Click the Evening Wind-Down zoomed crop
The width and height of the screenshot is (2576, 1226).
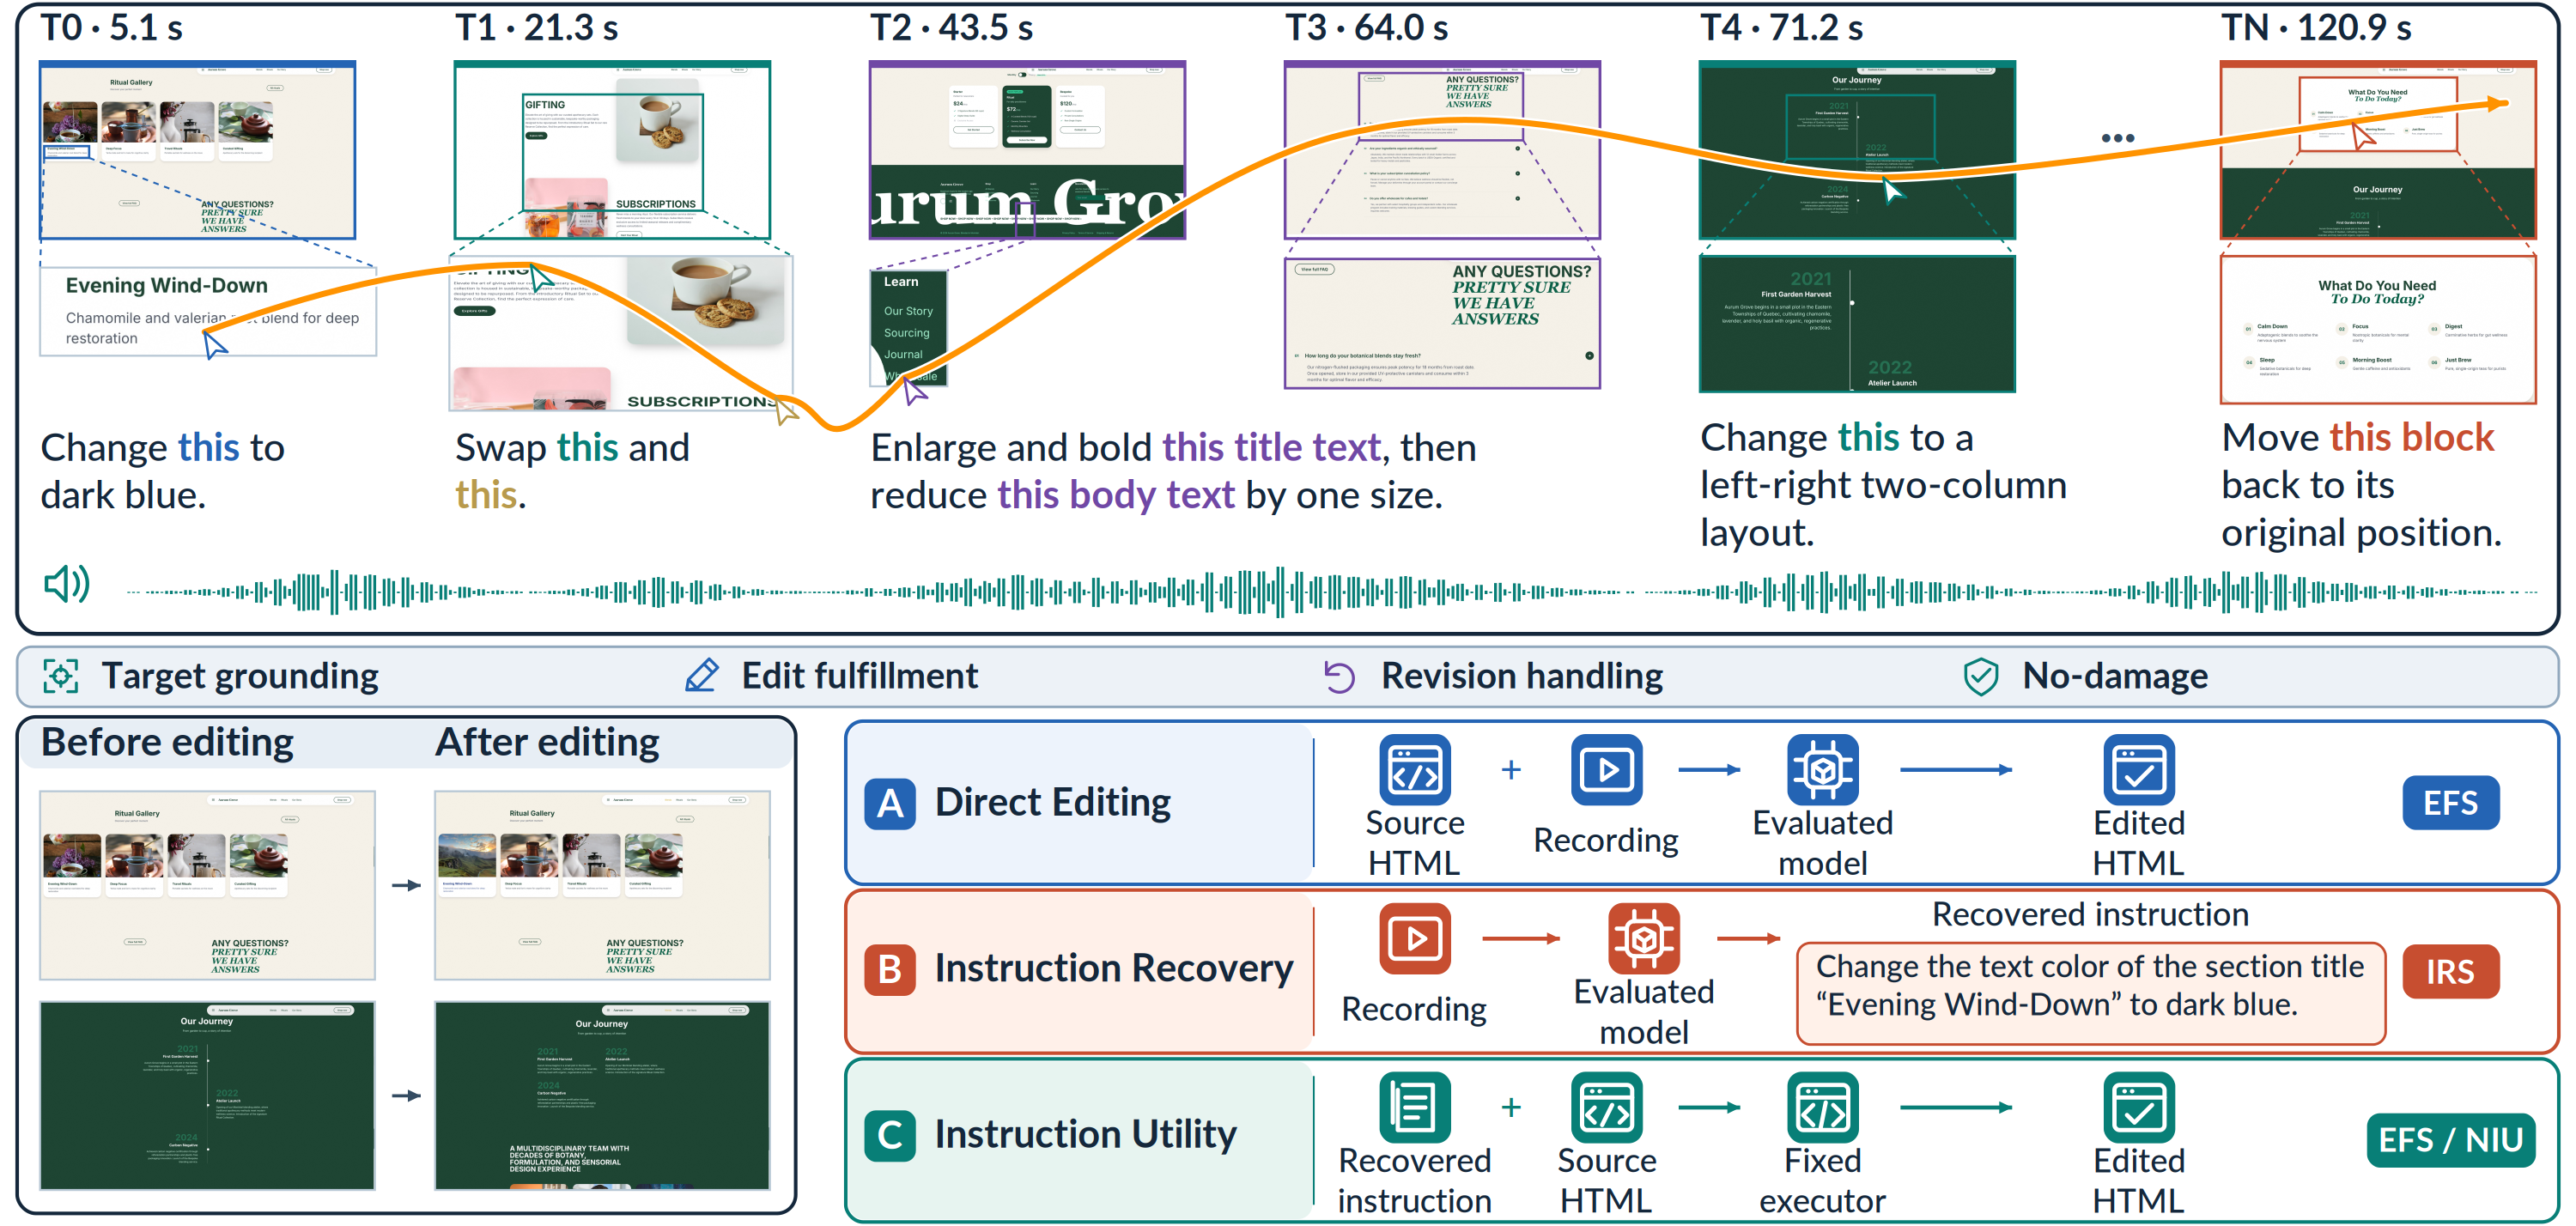[208, 311]
